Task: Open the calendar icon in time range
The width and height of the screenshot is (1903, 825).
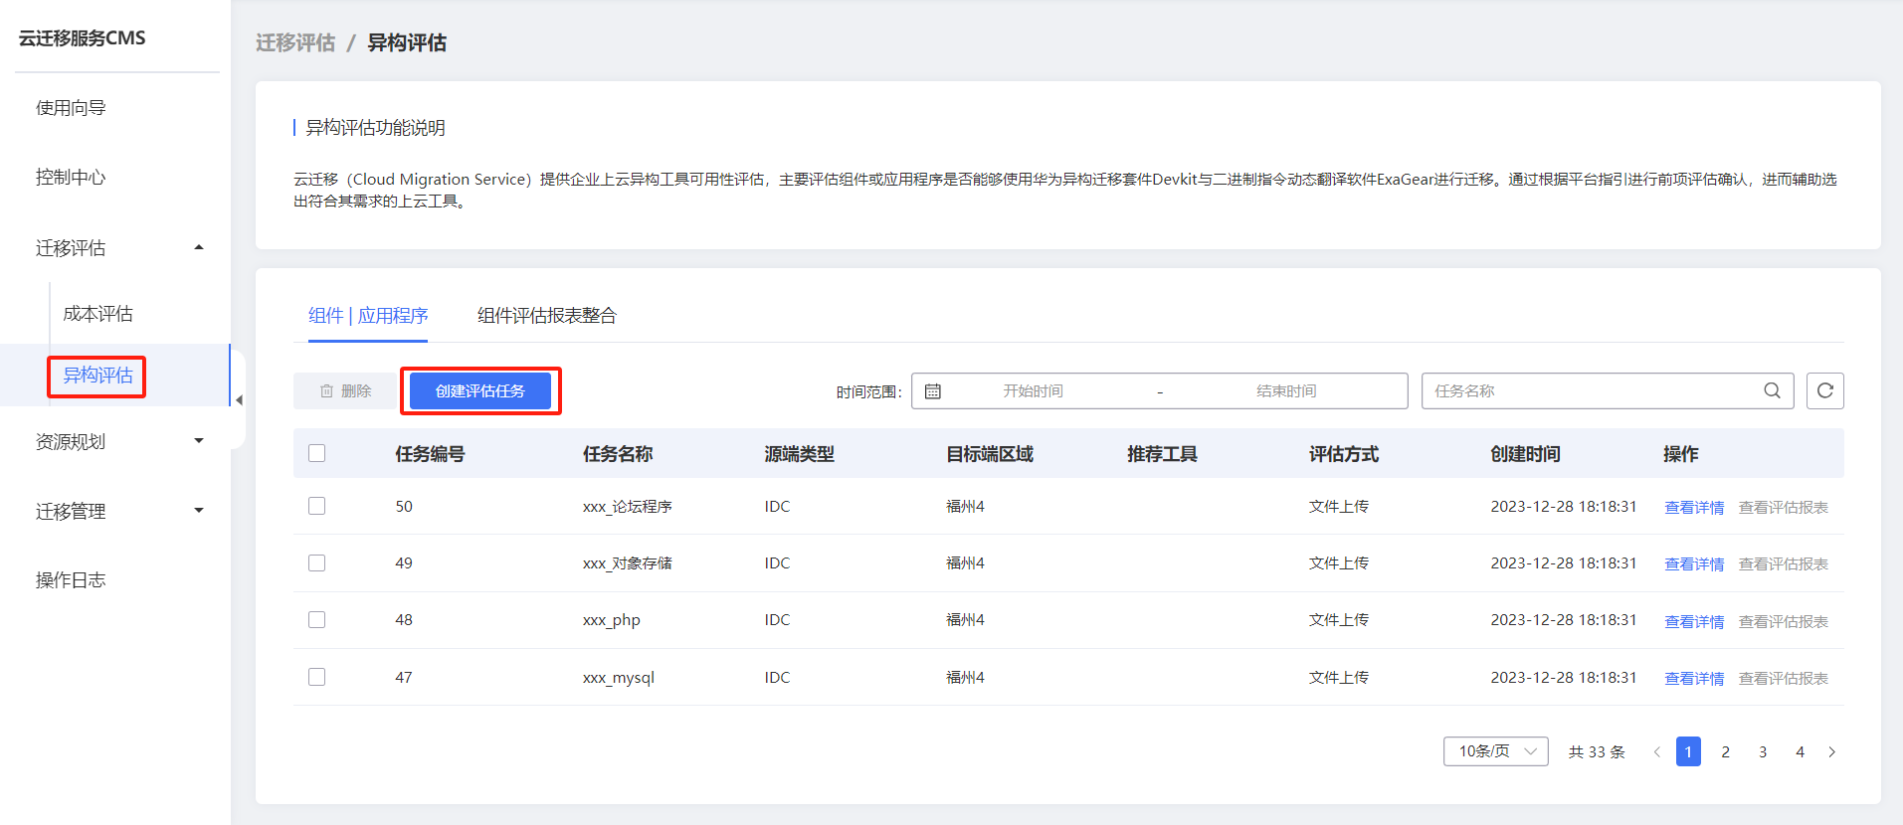Action: coord(933,391)
